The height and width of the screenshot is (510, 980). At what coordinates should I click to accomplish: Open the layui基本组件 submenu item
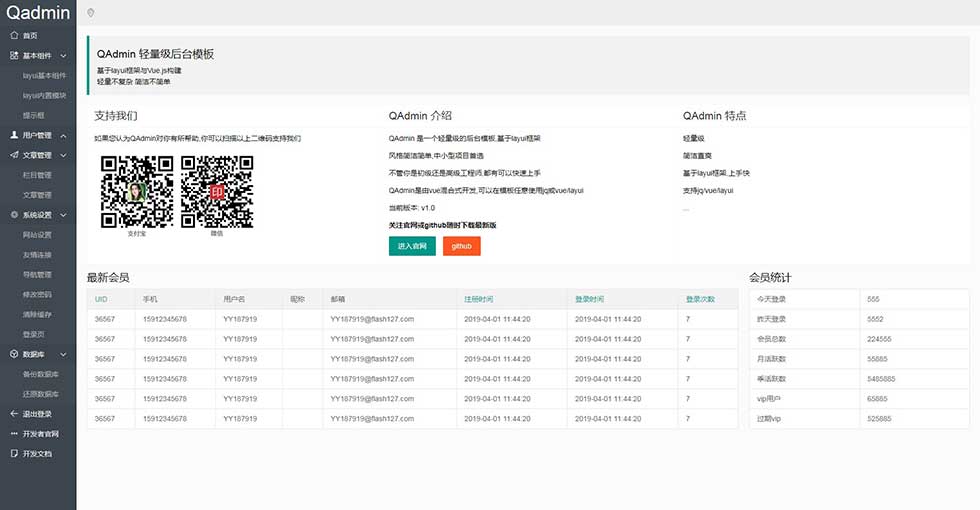point(44,76)
